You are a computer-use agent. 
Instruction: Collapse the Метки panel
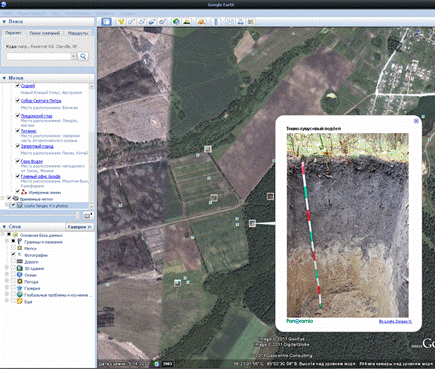(4, 78)
